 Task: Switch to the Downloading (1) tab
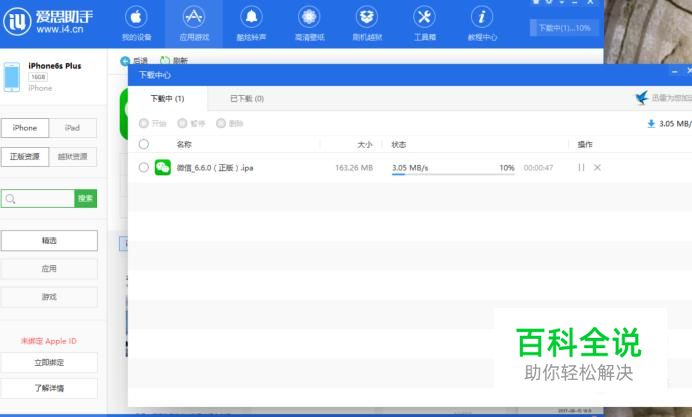click(167, 99)
